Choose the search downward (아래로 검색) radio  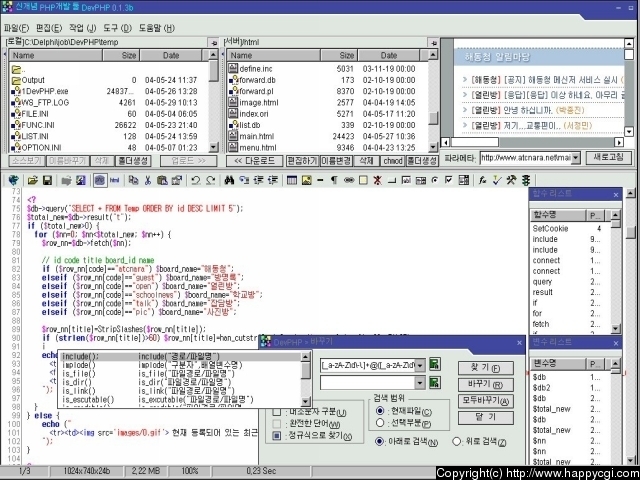tap(380, 441)
